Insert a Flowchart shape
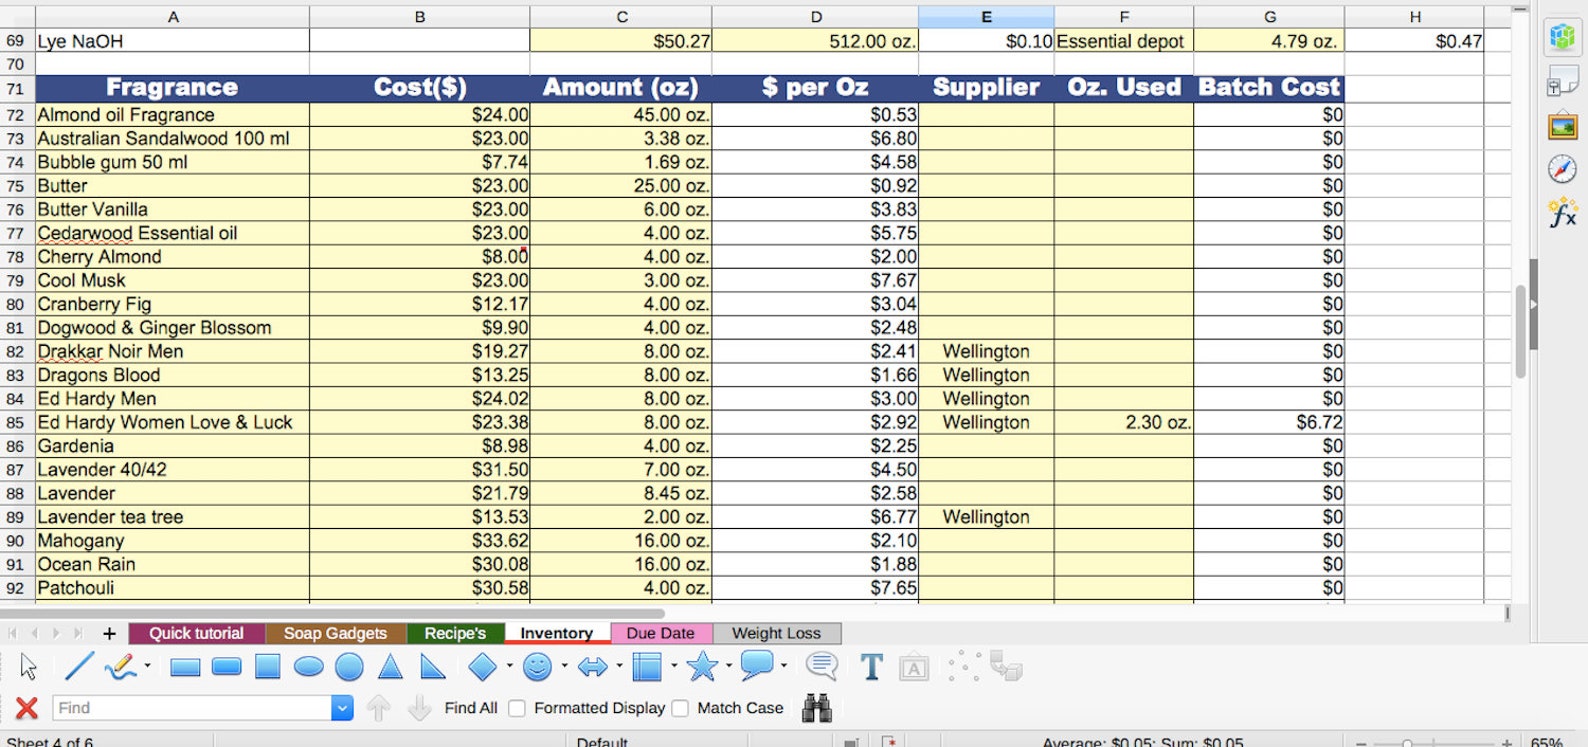 coord(648,666)
